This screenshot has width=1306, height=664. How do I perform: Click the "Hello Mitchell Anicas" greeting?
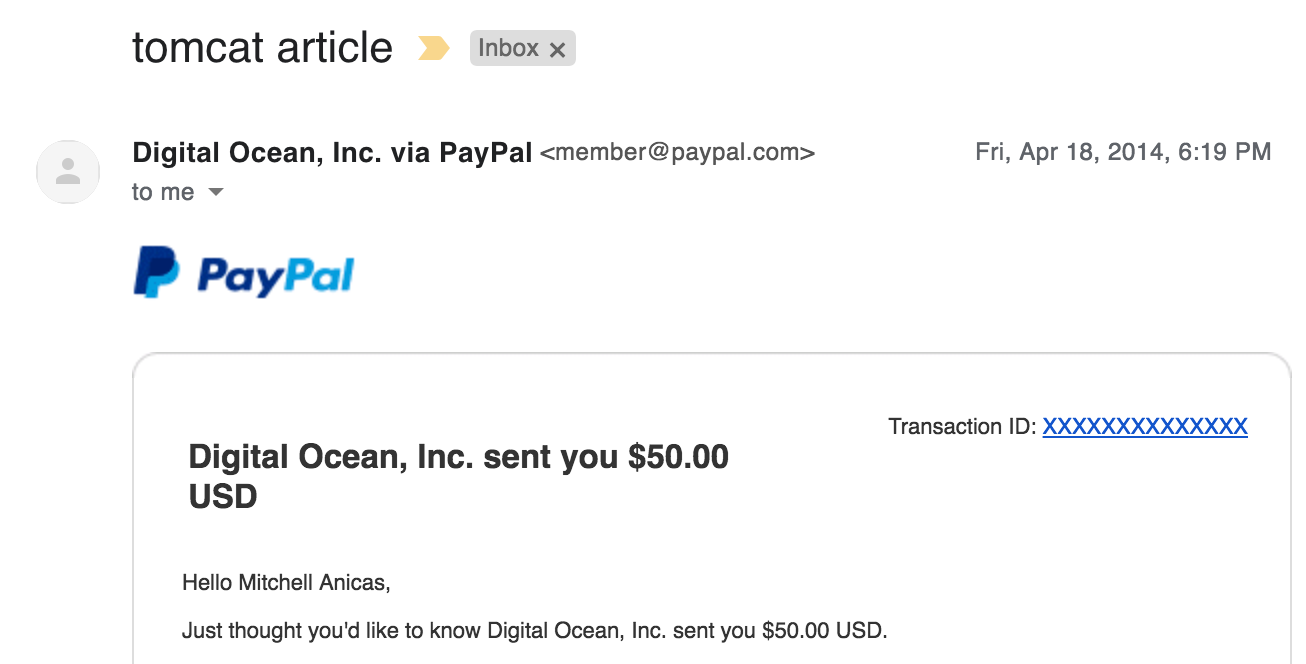[285, 582]
